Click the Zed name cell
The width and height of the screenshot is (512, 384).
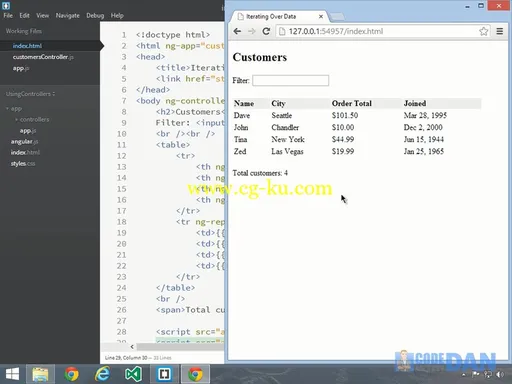[x=240, y=151]
